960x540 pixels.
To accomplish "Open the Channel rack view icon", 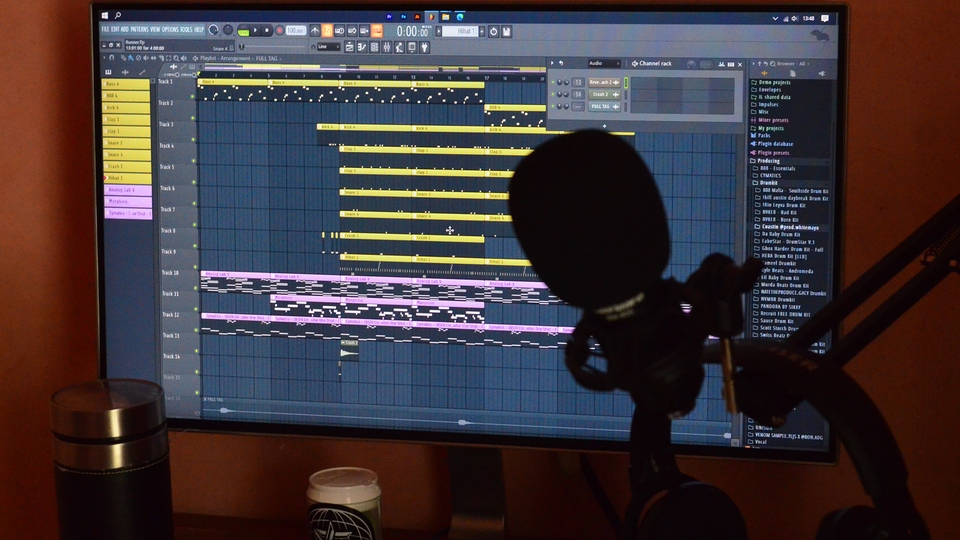I will pos(374,47).
